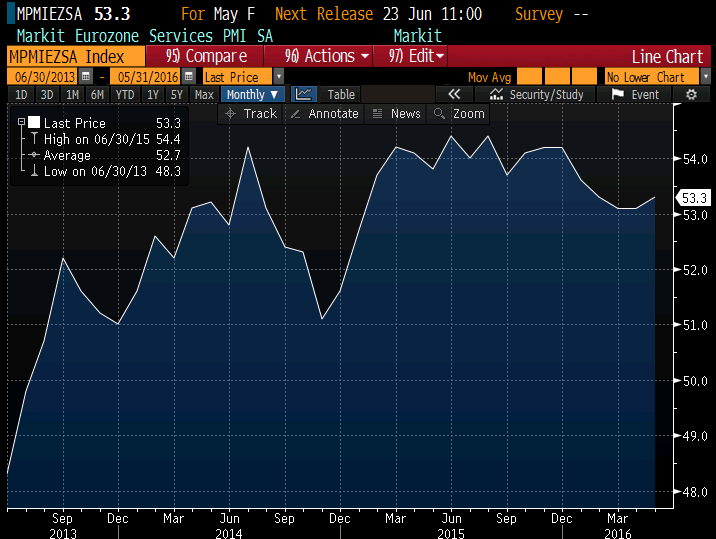Open calendar picker for start date 06/30/2013
This screenshot has height=539, width=716.
tap(86, 77)
